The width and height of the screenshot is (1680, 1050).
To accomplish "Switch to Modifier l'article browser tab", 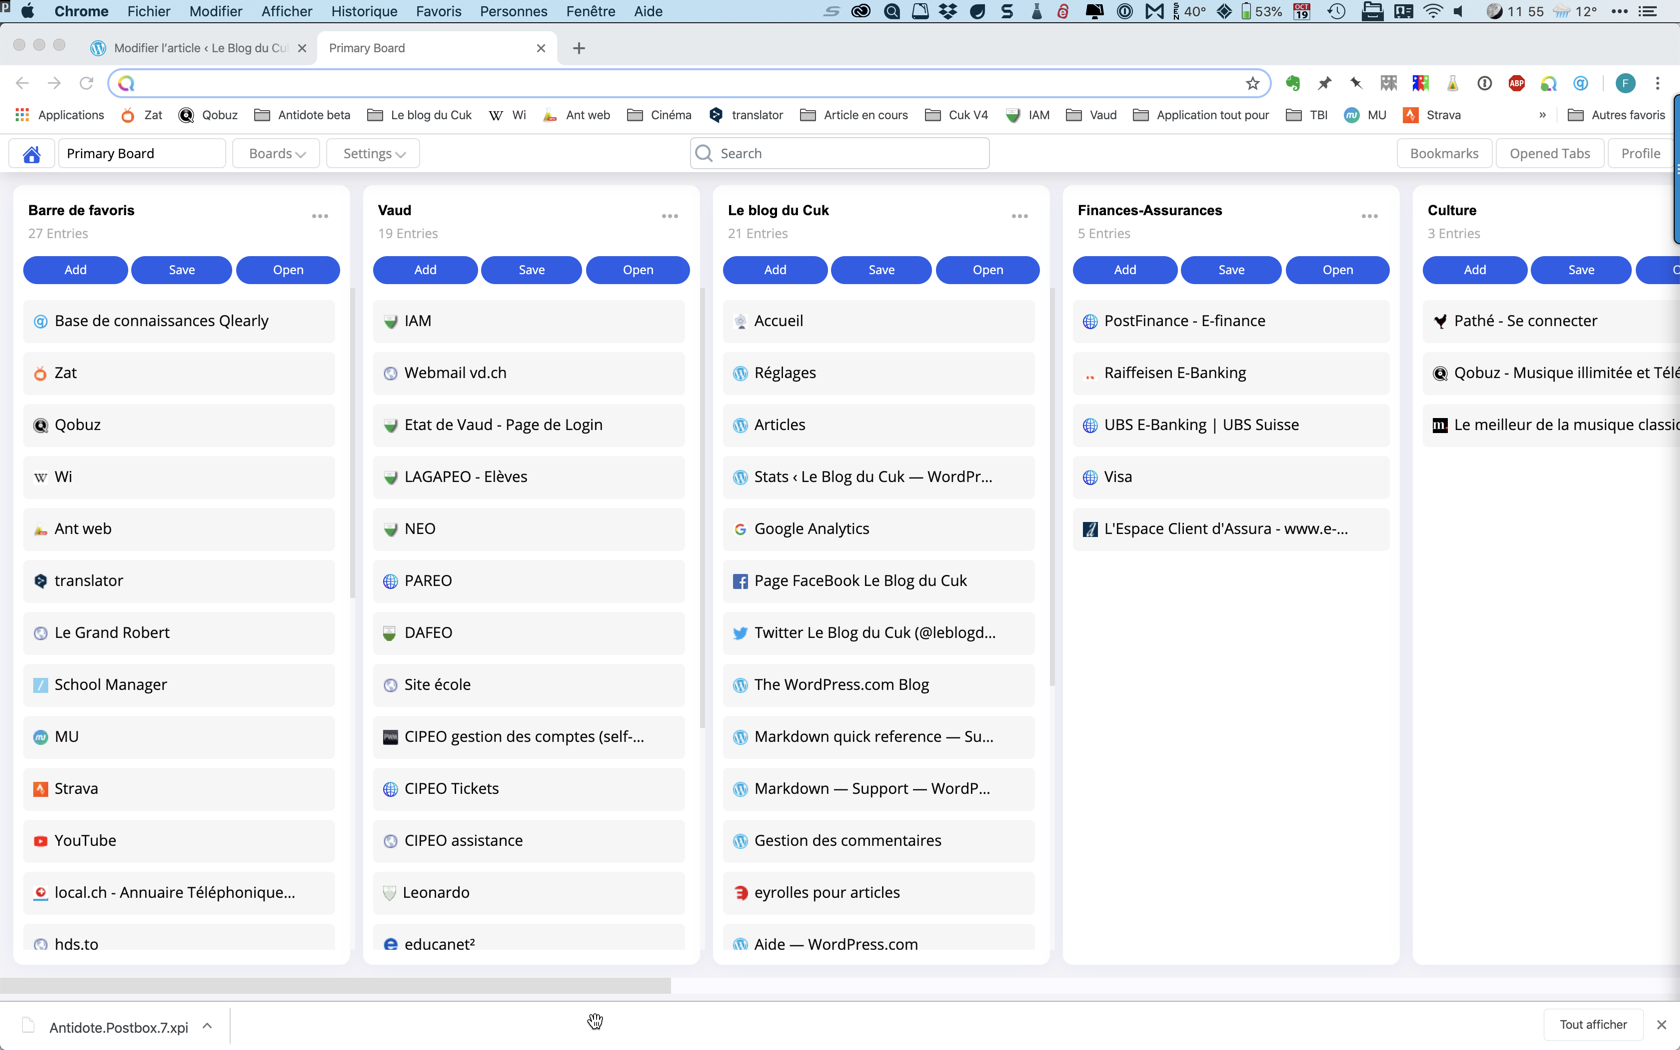I will [x=198, y=48].
